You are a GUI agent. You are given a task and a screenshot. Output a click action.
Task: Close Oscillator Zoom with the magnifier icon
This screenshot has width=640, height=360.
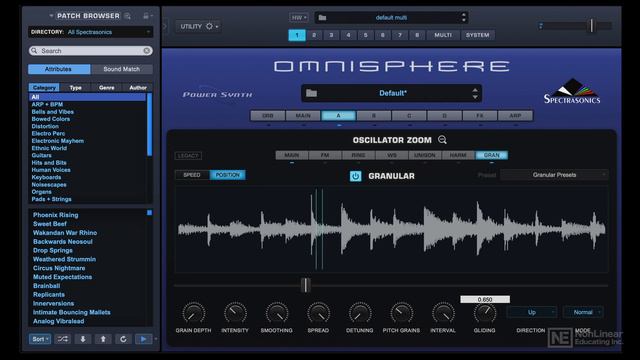click(442, 140)
